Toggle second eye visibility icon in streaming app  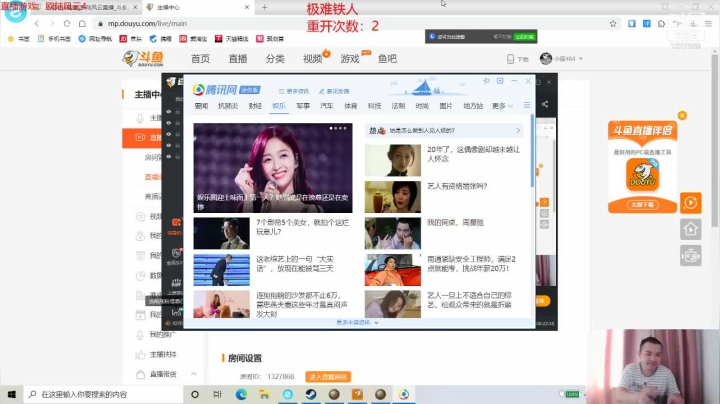point(169,123)
